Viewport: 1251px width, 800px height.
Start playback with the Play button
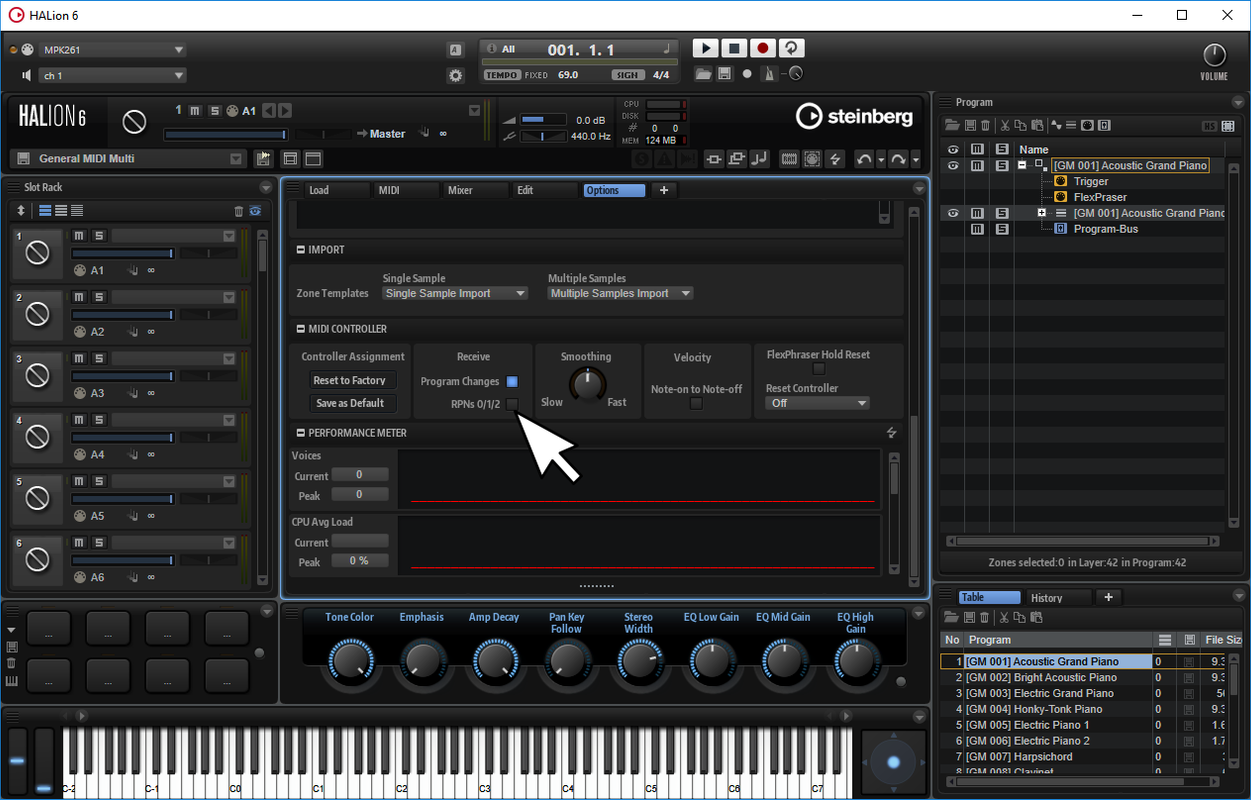(x=705, y=48)
